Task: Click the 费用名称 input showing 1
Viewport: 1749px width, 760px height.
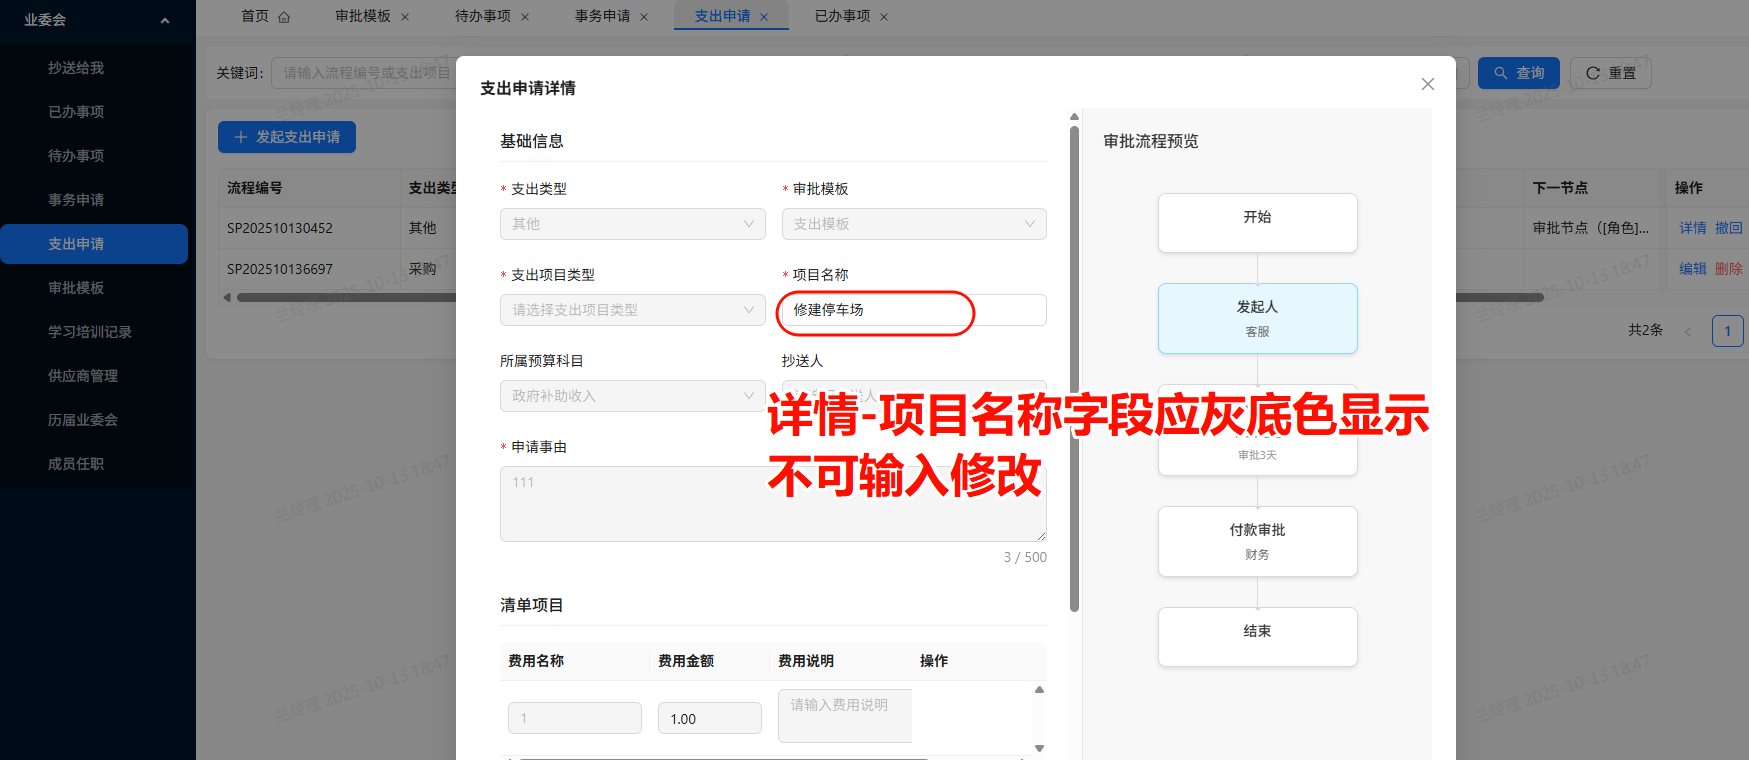Action: point(575,718)
